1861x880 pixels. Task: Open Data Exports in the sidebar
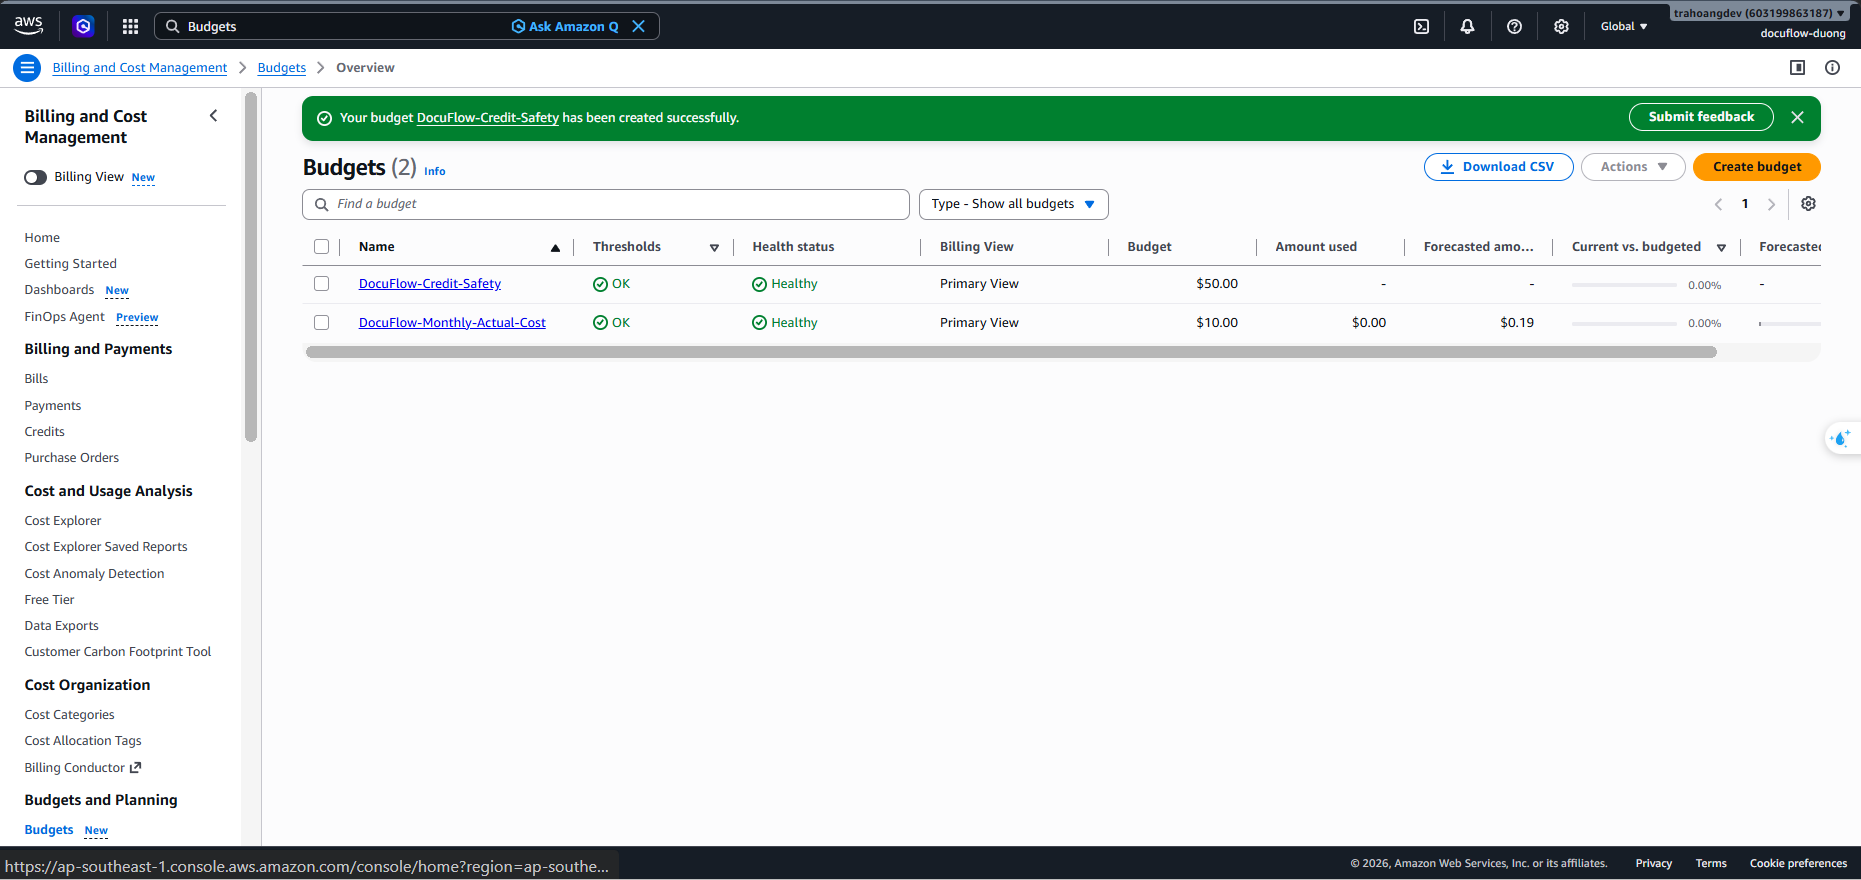(x=62, y=626)
